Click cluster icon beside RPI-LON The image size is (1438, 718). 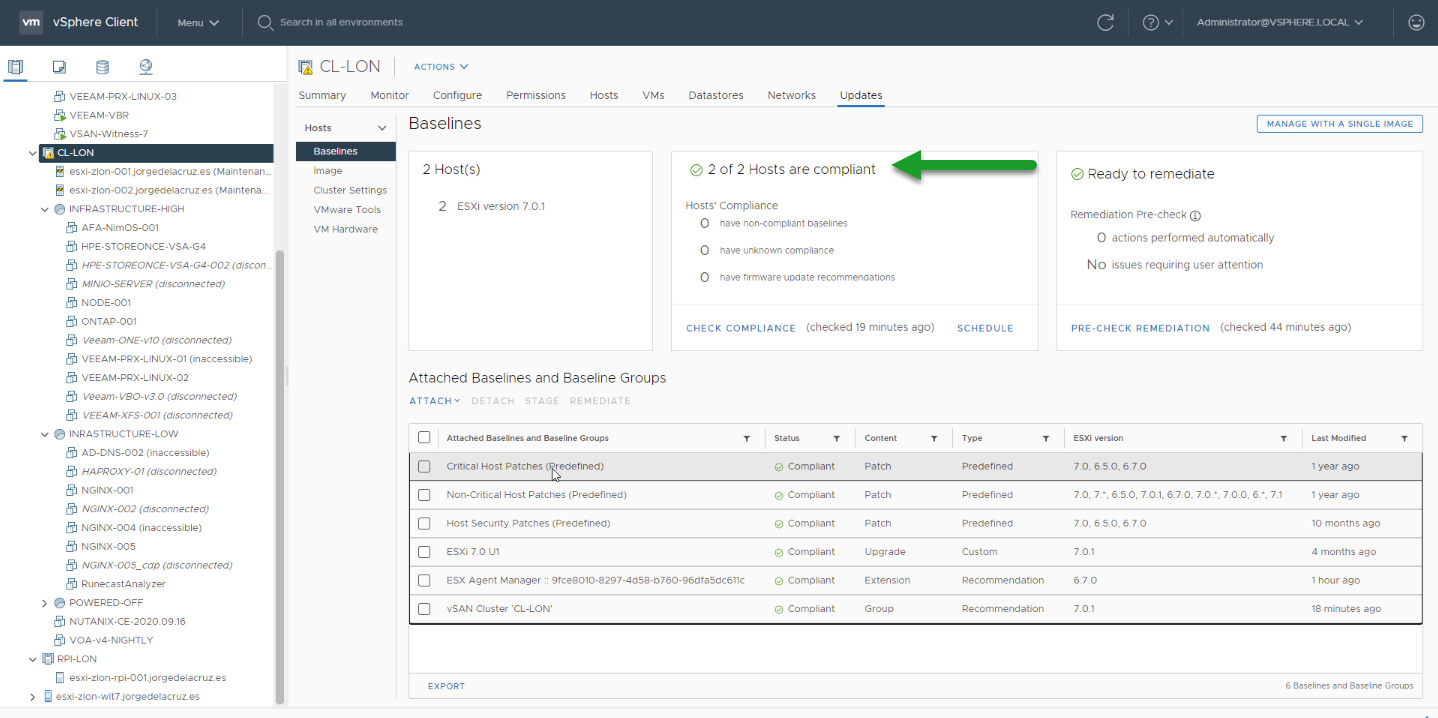pyautogui.click(x=48, y=659)
